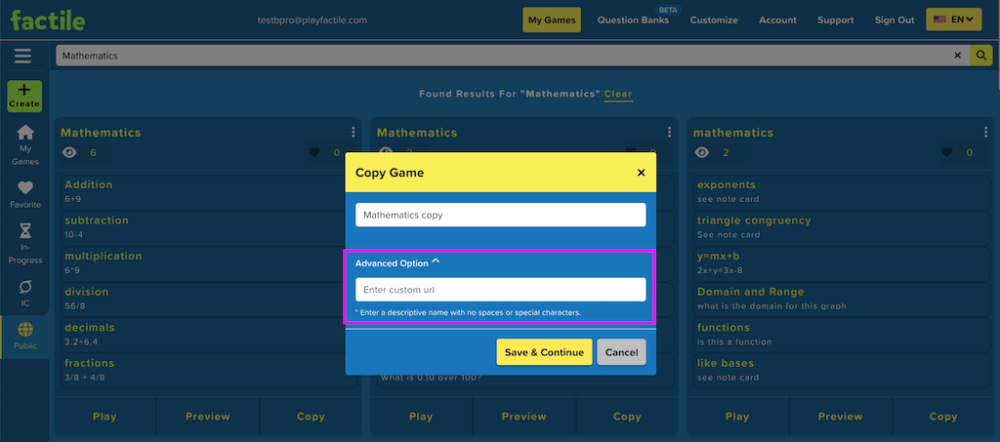Viewport: 1000px width, 442px height.
Task: Open Favorite heart icon in sidebar
Action: pyautogui.click(x=25, y=188)
